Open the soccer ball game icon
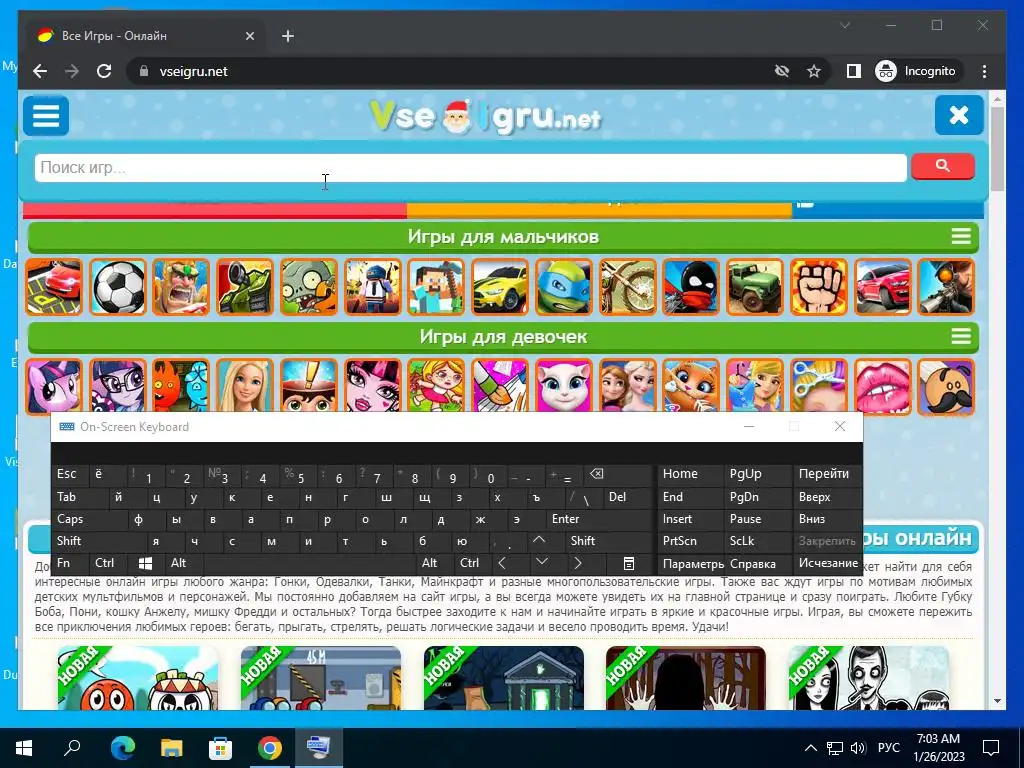Image resolution: width=1024 pixels, height=768 pixels. (x=118, y=287)
